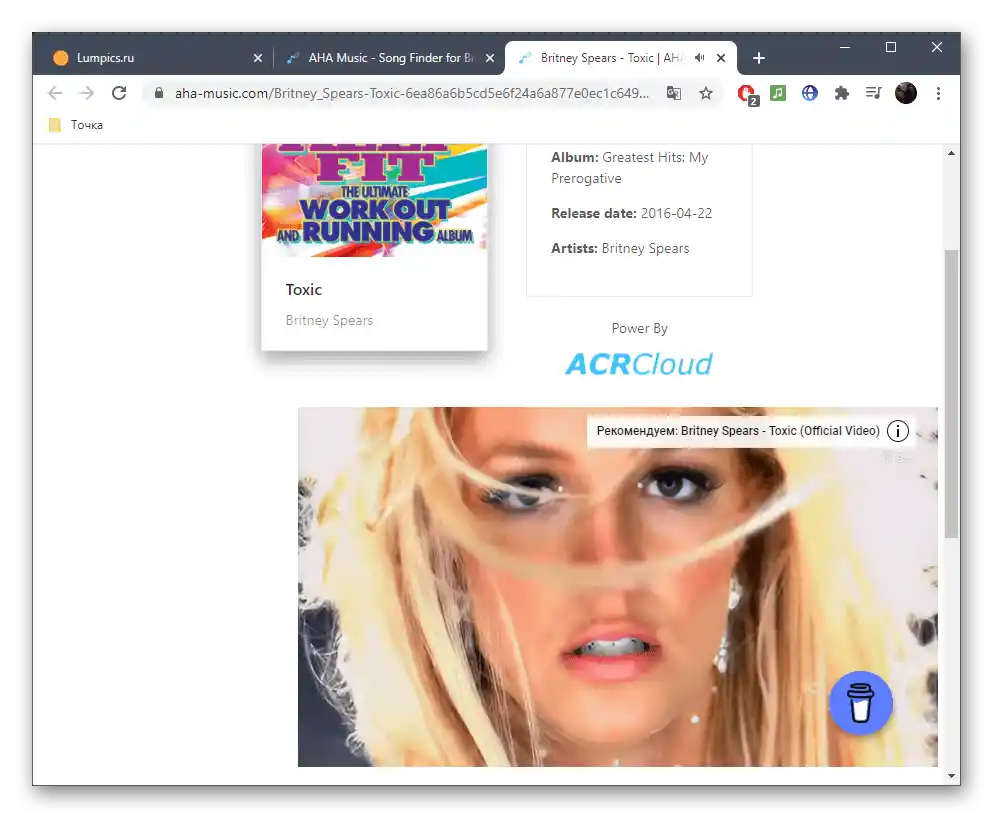The height and width of the screenshot is (818, 993).
Task: Reload the current page
Action: [x=119, y=93]
